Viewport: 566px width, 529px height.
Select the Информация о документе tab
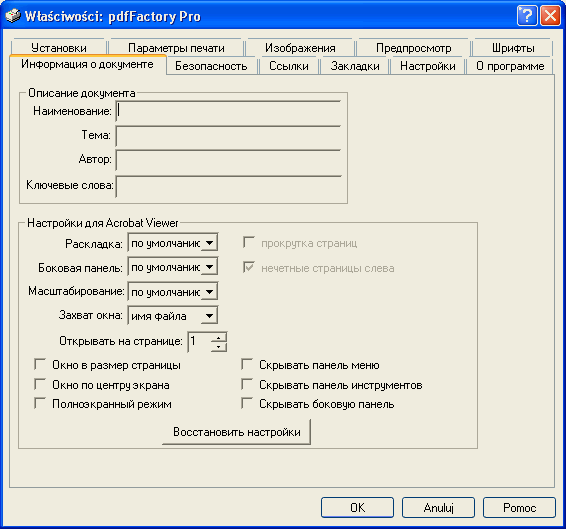coord(88,64)
